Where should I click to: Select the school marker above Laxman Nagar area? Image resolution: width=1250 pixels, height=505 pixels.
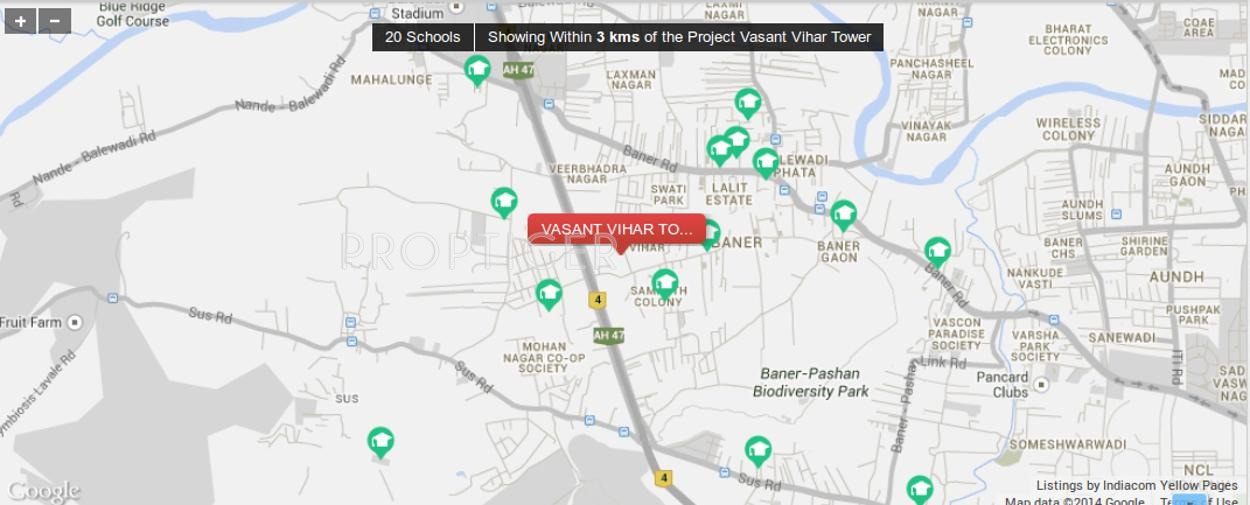[748, 103]
